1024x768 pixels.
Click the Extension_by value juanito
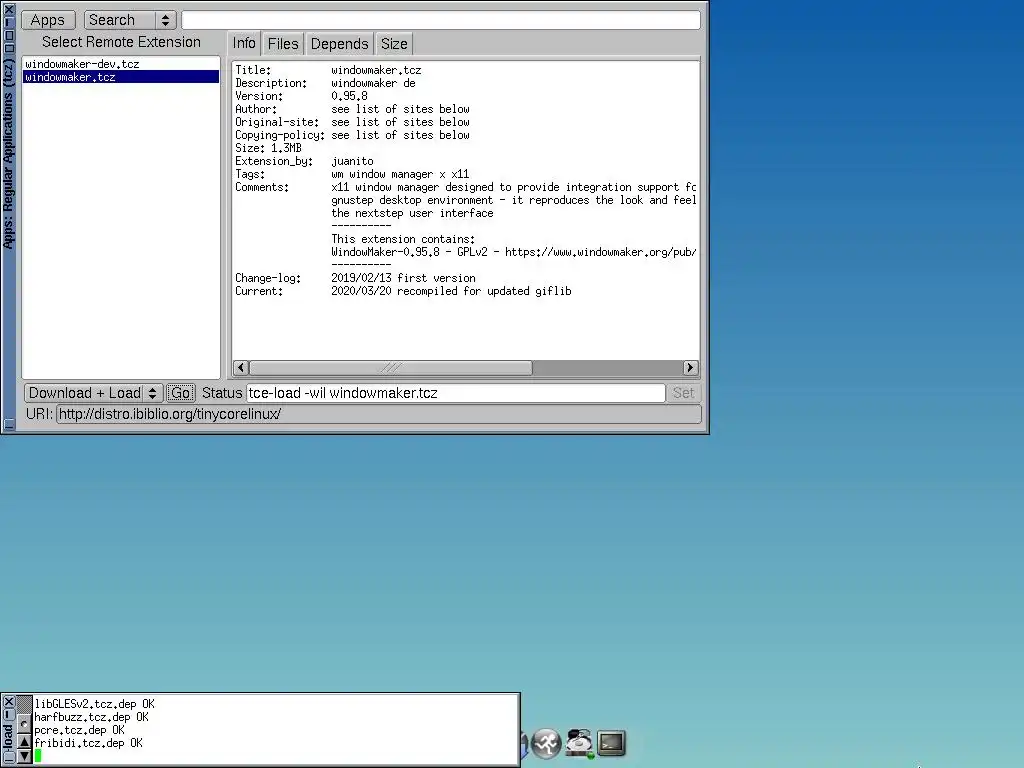tap(352, 161)
